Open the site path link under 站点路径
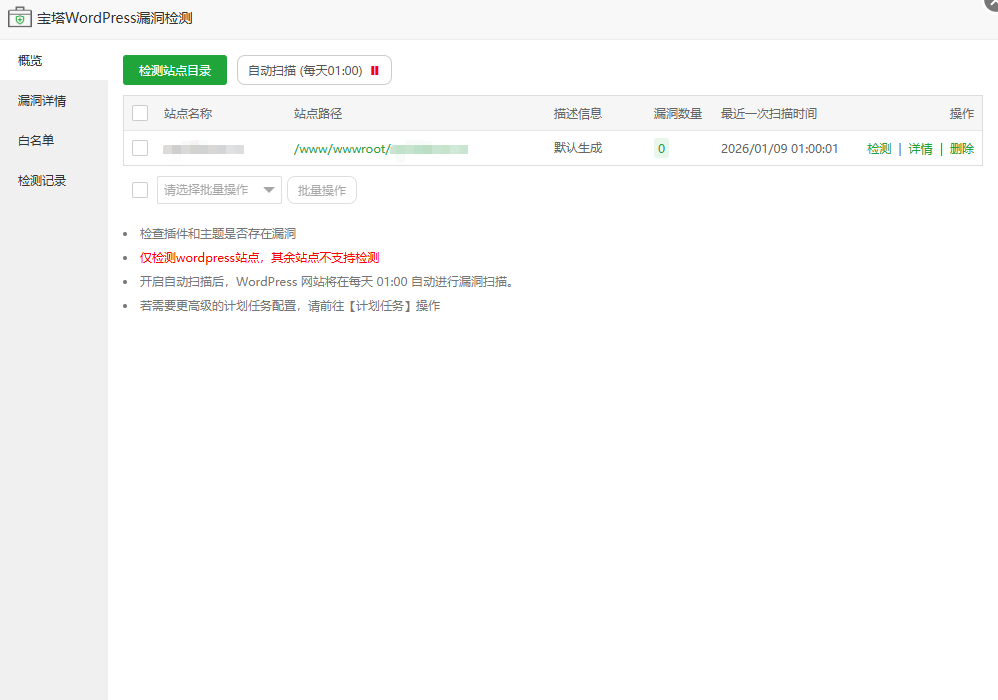Screen dimensions: 998x700 tap(380, 148)
